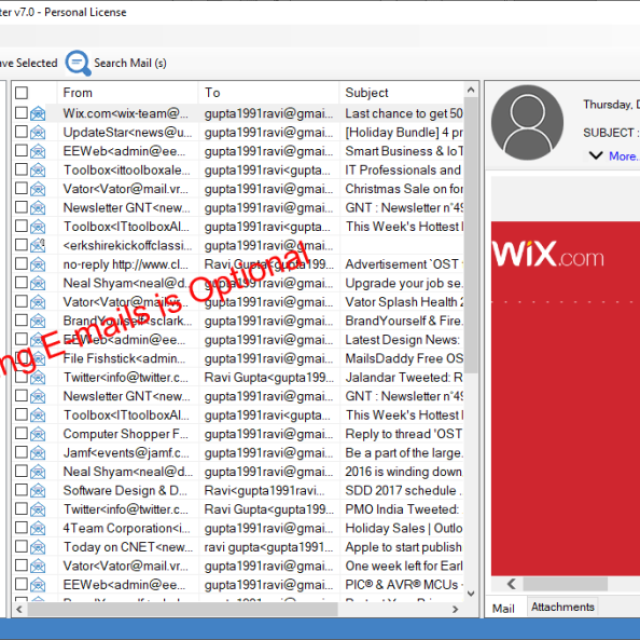The image size is (640, 640).
Task: Click envelope icon of Neal Shyam Upgrade email
Action: tap(38, 283)
